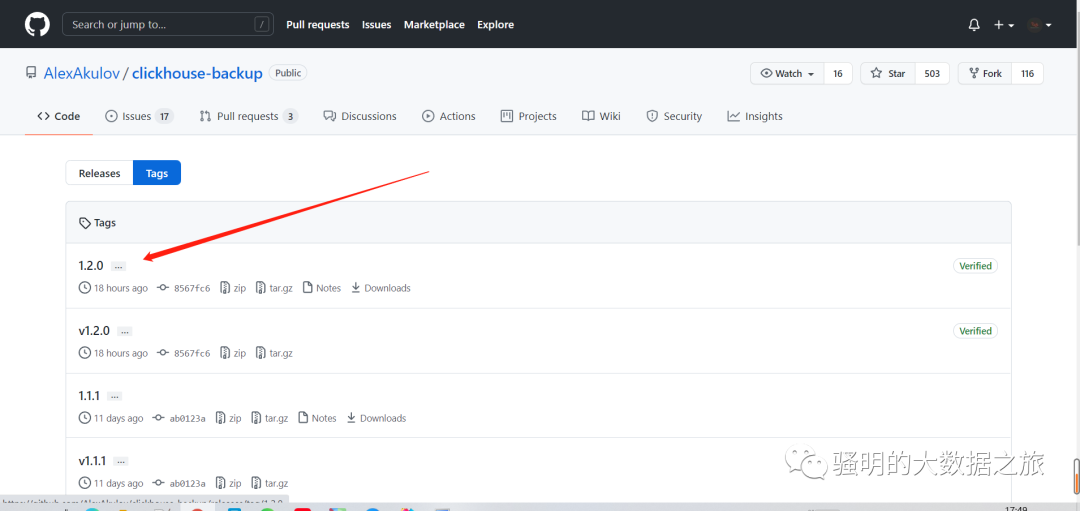Click the Watch button
Screen dimensions: 1080x511
tap(787, 74)
